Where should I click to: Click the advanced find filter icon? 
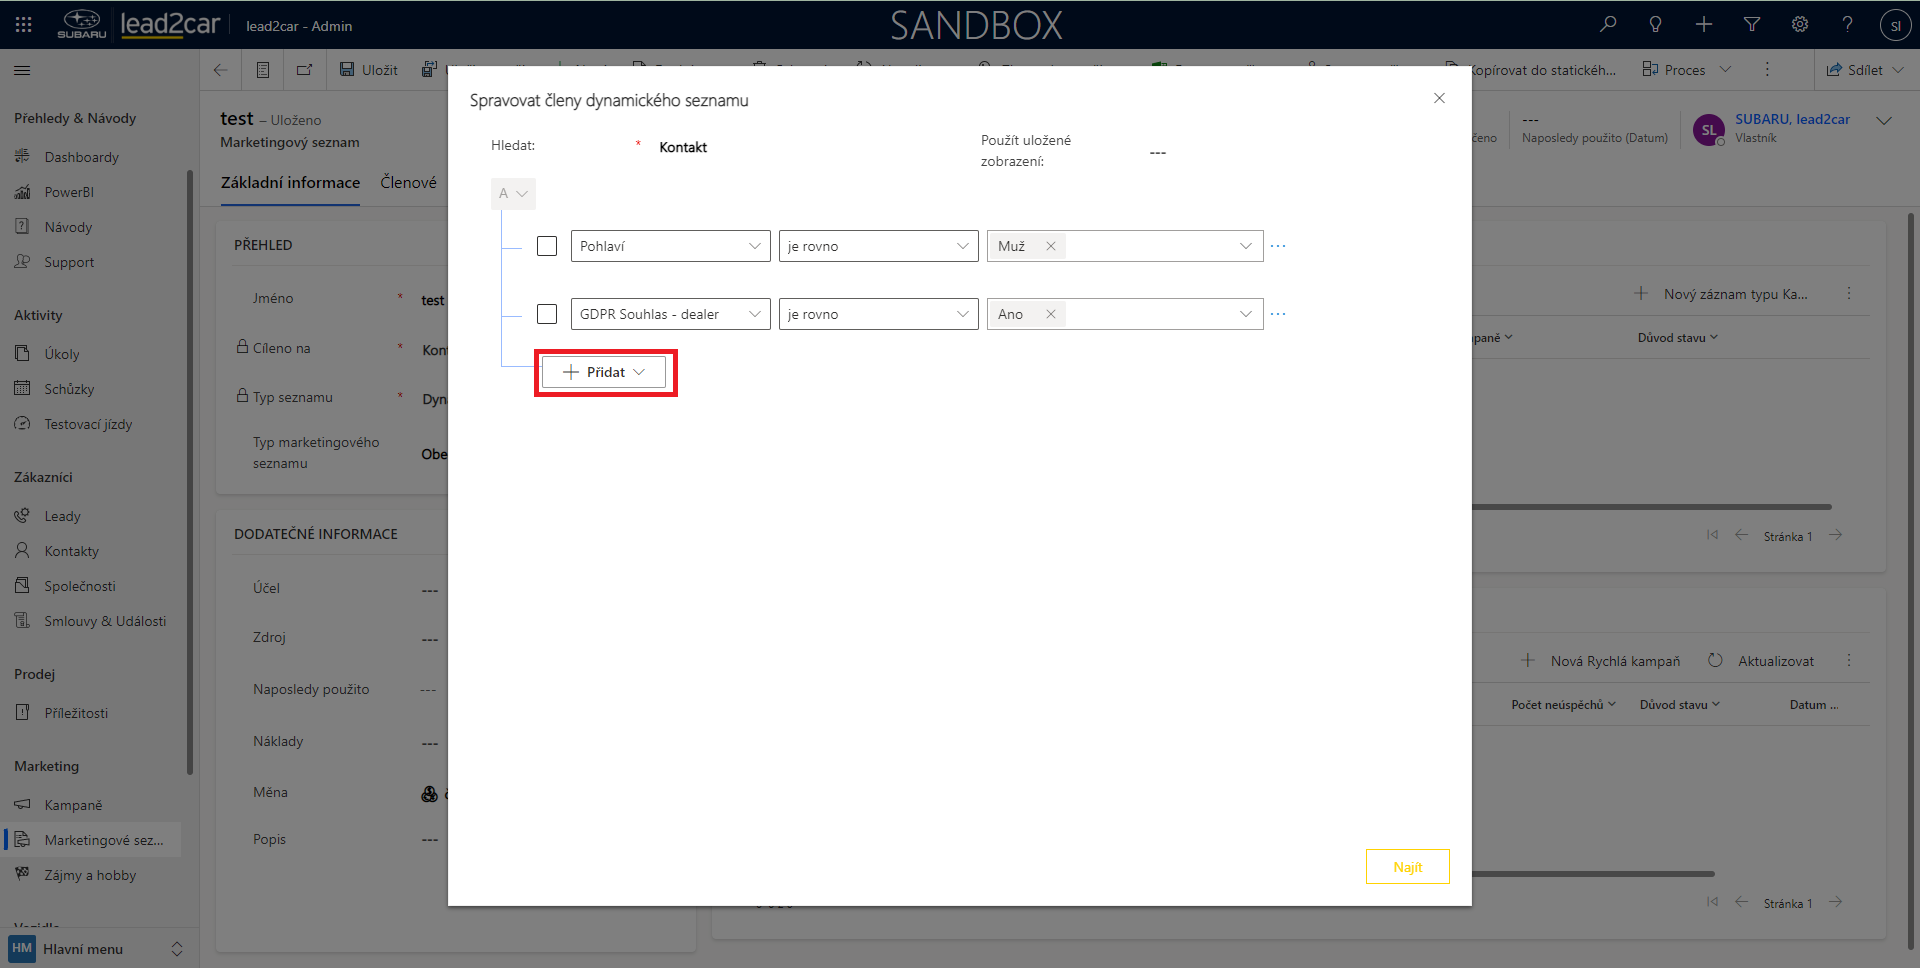pyautogui.click(x=1752, y=25)
